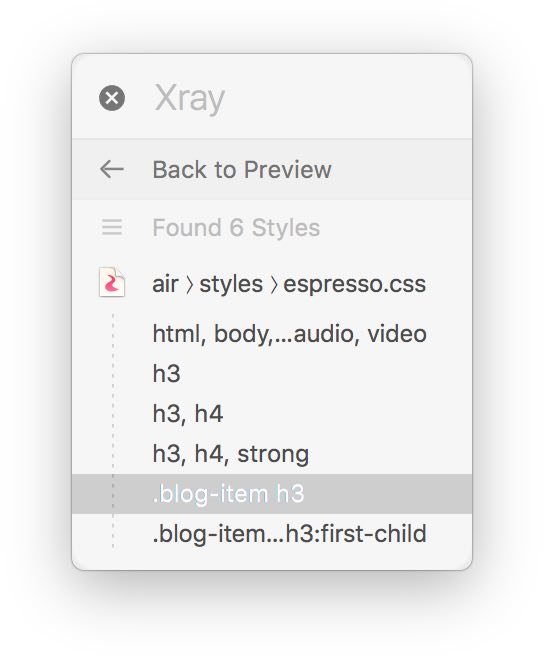
Task: Close the Xray panel with the X icon
Action: (x=112, y=98)
